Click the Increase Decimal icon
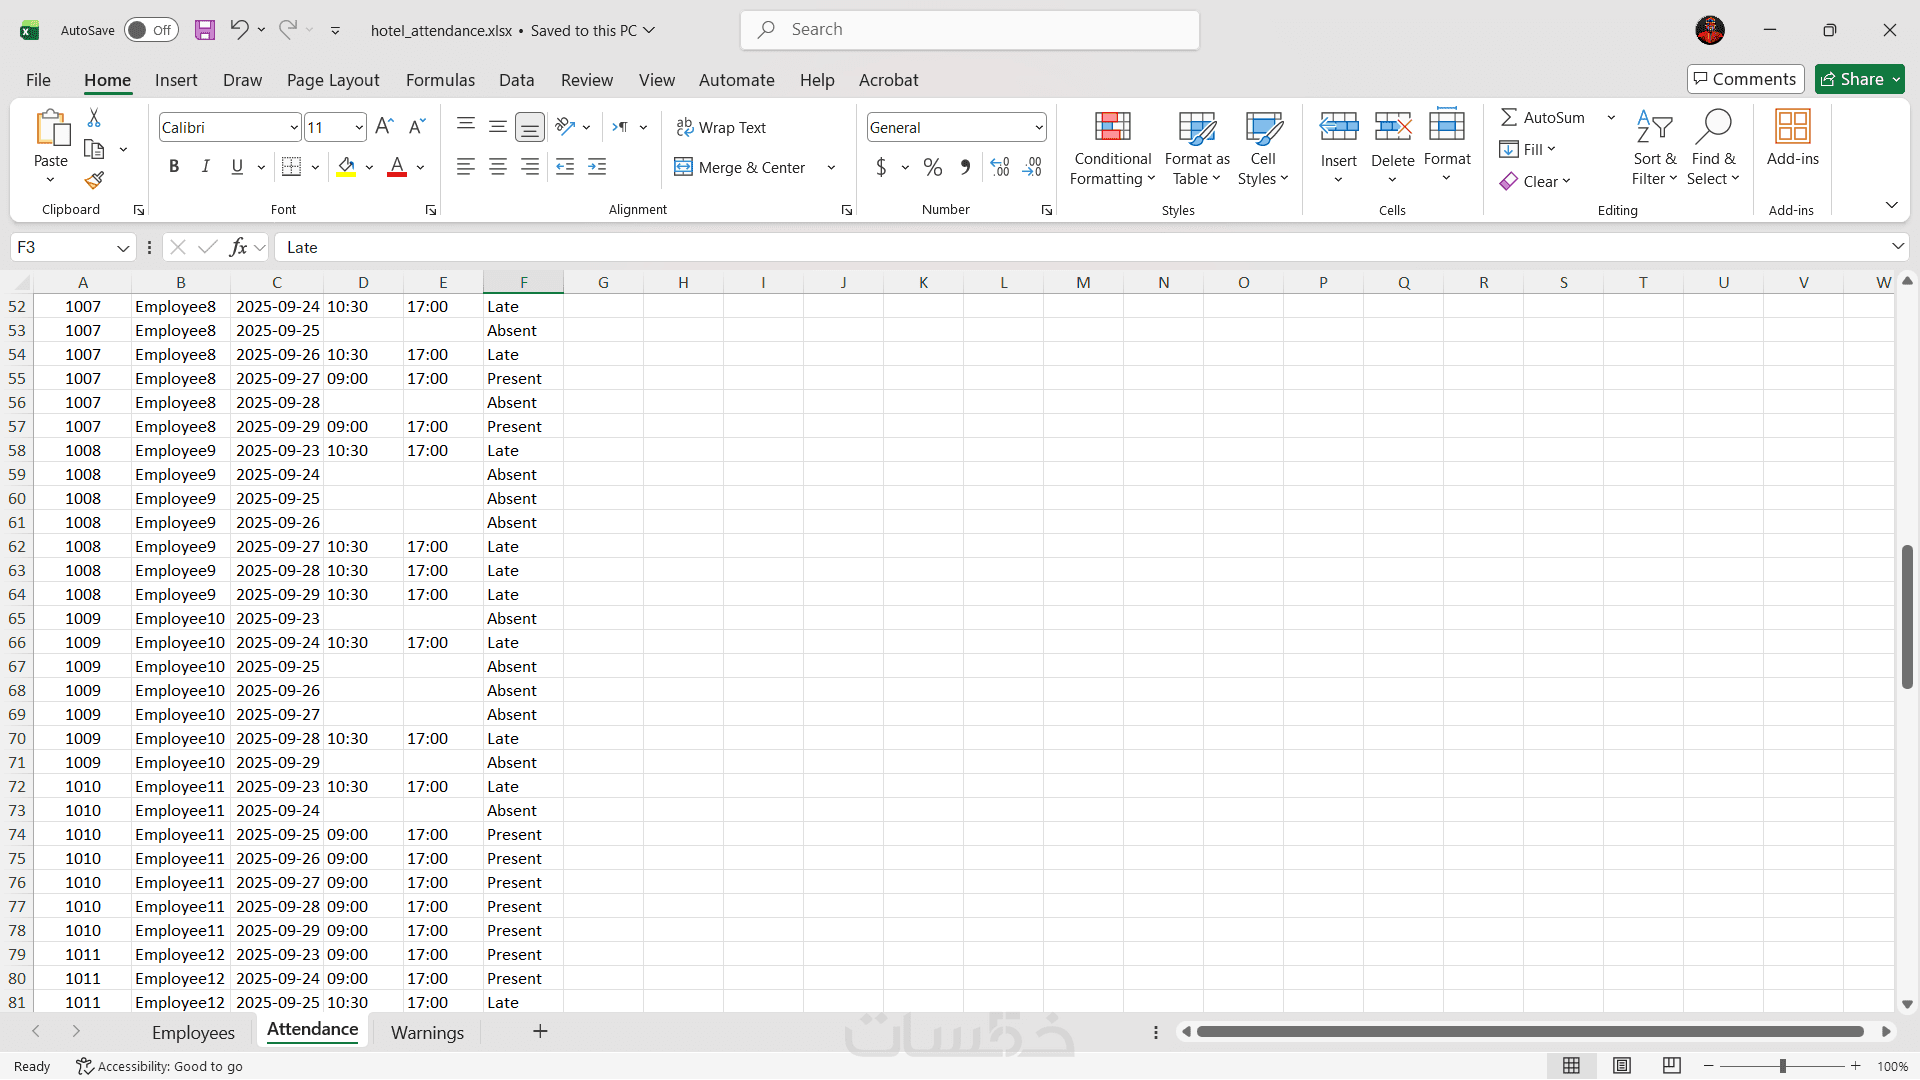Screen dimensions: 1920x1080 (999, 167)
